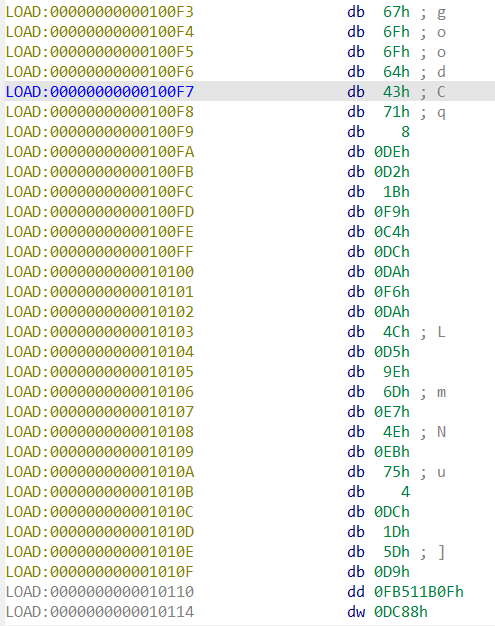This screenshot has height=626, width=495.
Task: Click the byte value 75h
Action: [x=396, y=471]
